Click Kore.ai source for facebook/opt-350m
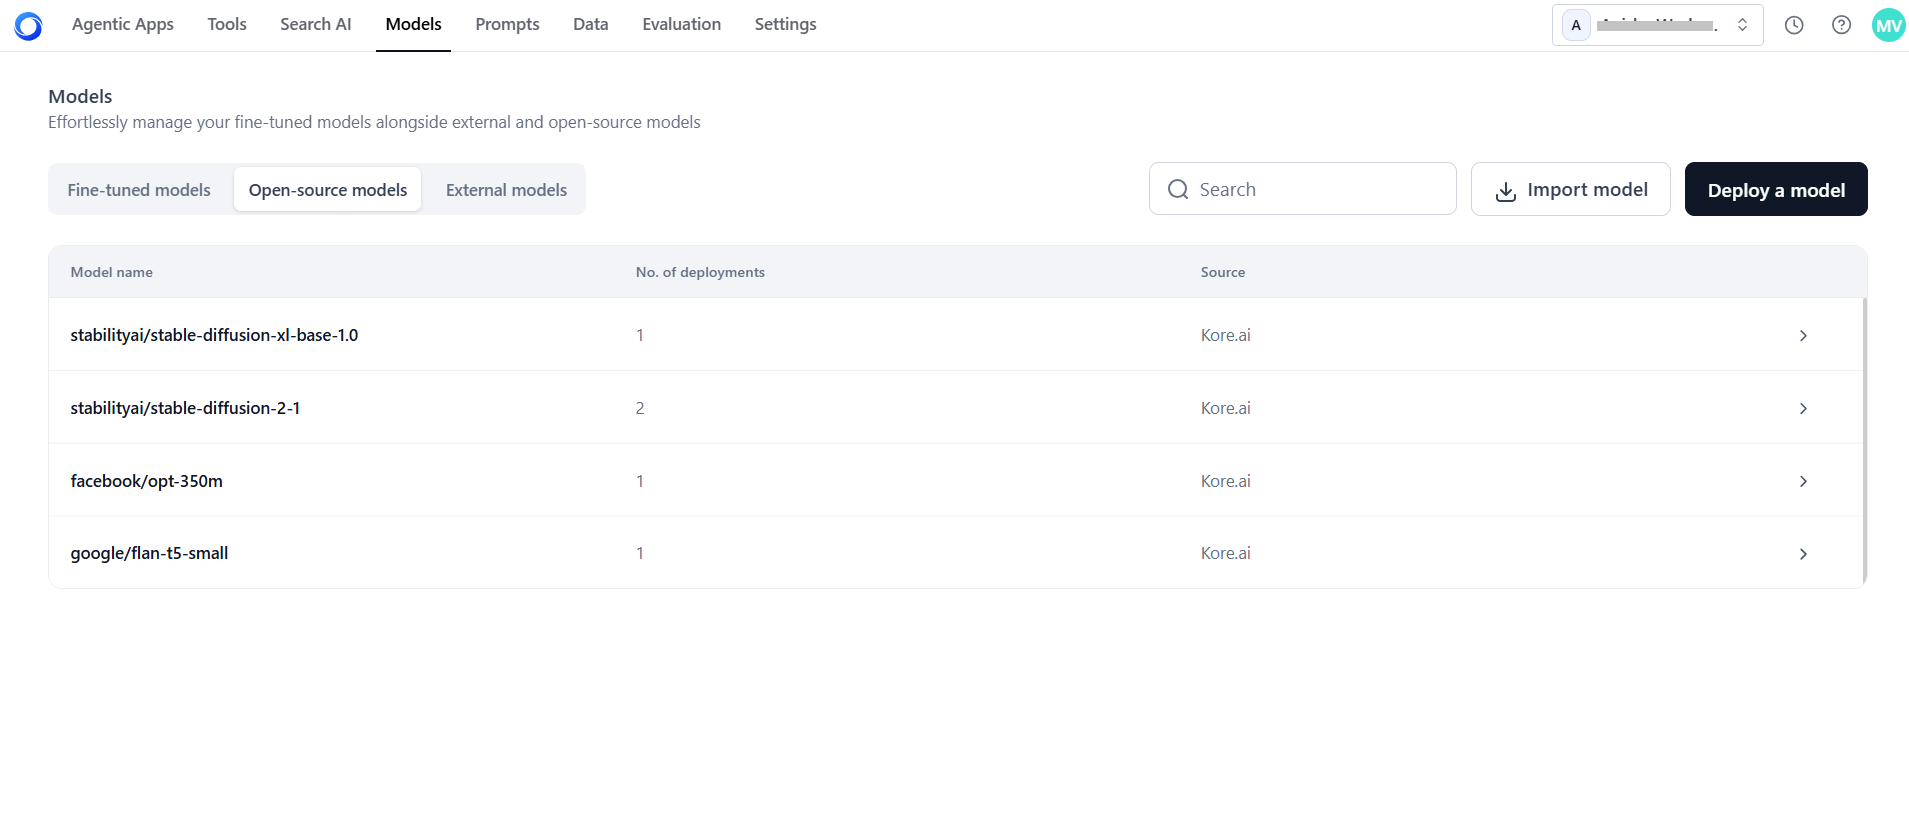This screenshot has height=835, width=1909. [x=1225, y=481]
